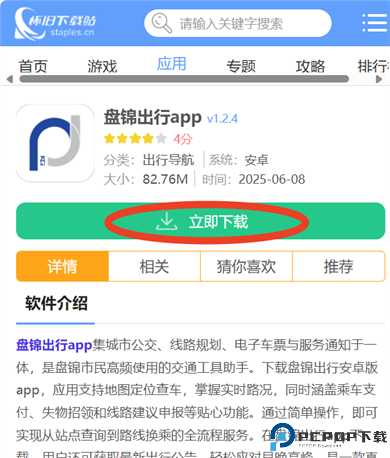Image resolution: width=390 pixels, height=458 pixels.
Task: Click the horizontal nav scrollbar thumb
Action: click(x=184, y=79)
